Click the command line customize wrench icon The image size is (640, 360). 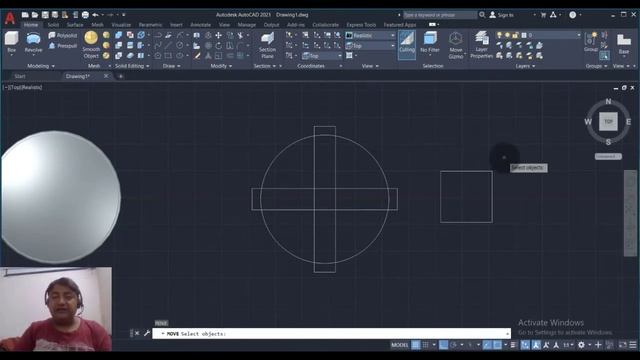pos(147,333)
